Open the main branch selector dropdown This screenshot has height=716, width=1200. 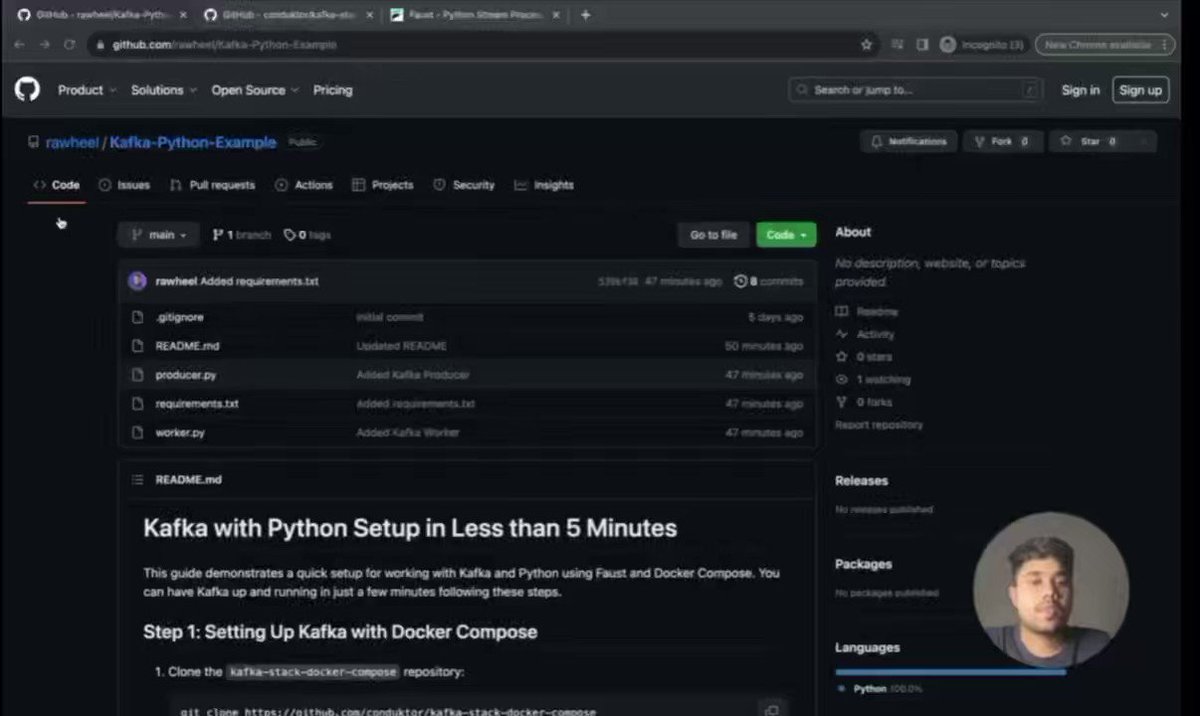(158, 235)
